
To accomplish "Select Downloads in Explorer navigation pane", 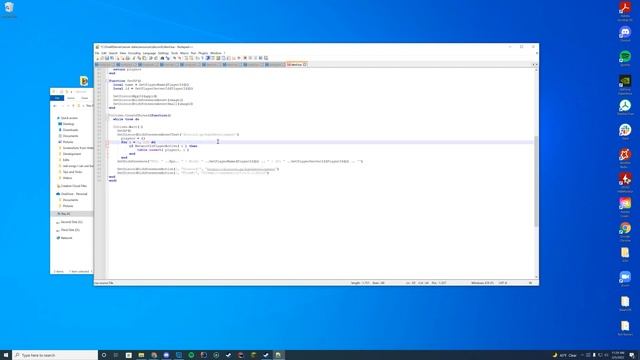I will 70,130.
